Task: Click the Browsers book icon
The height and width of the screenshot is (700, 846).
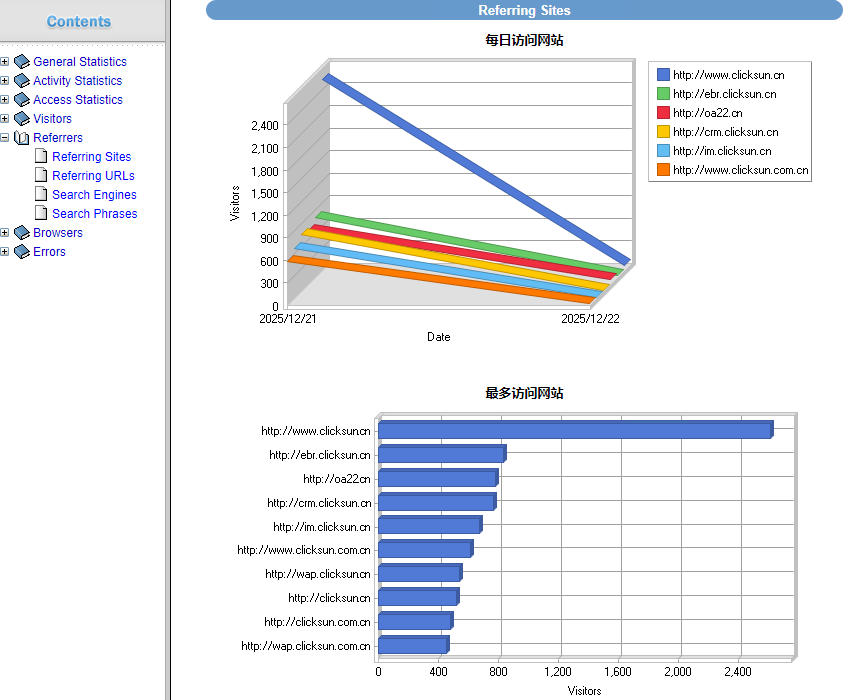Action: click(22, 233)
